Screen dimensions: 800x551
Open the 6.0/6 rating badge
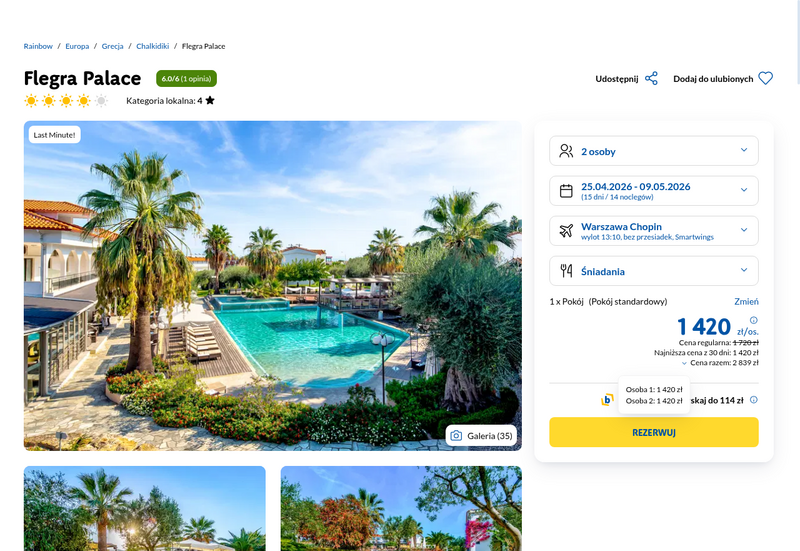tap(186, 79)
